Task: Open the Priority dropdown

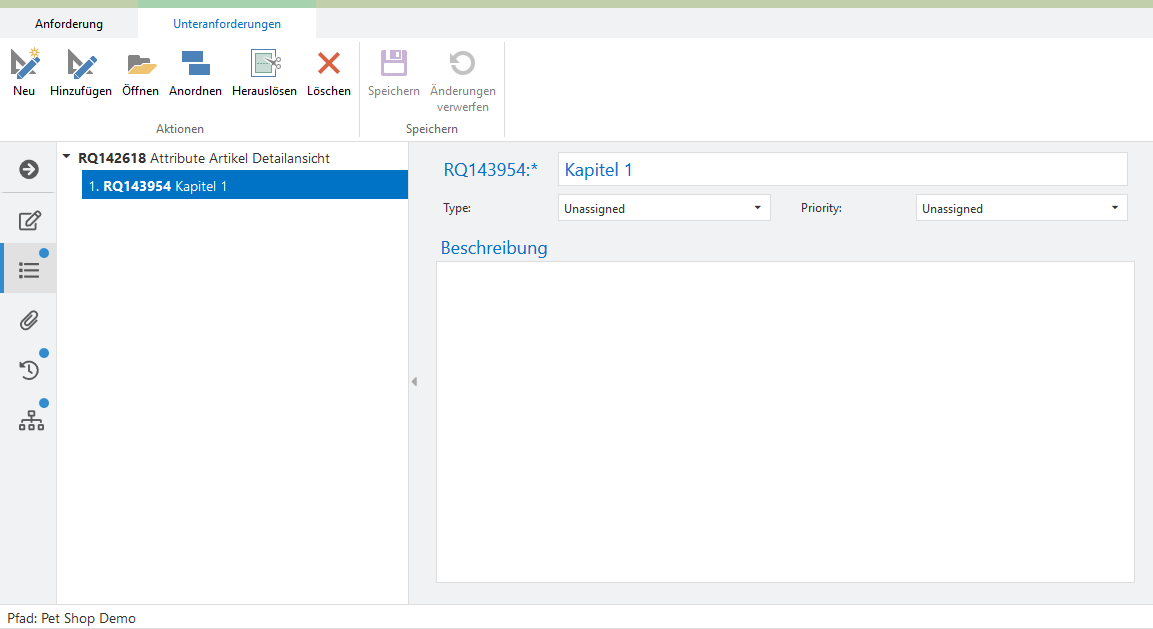Action: (1021, 208)
